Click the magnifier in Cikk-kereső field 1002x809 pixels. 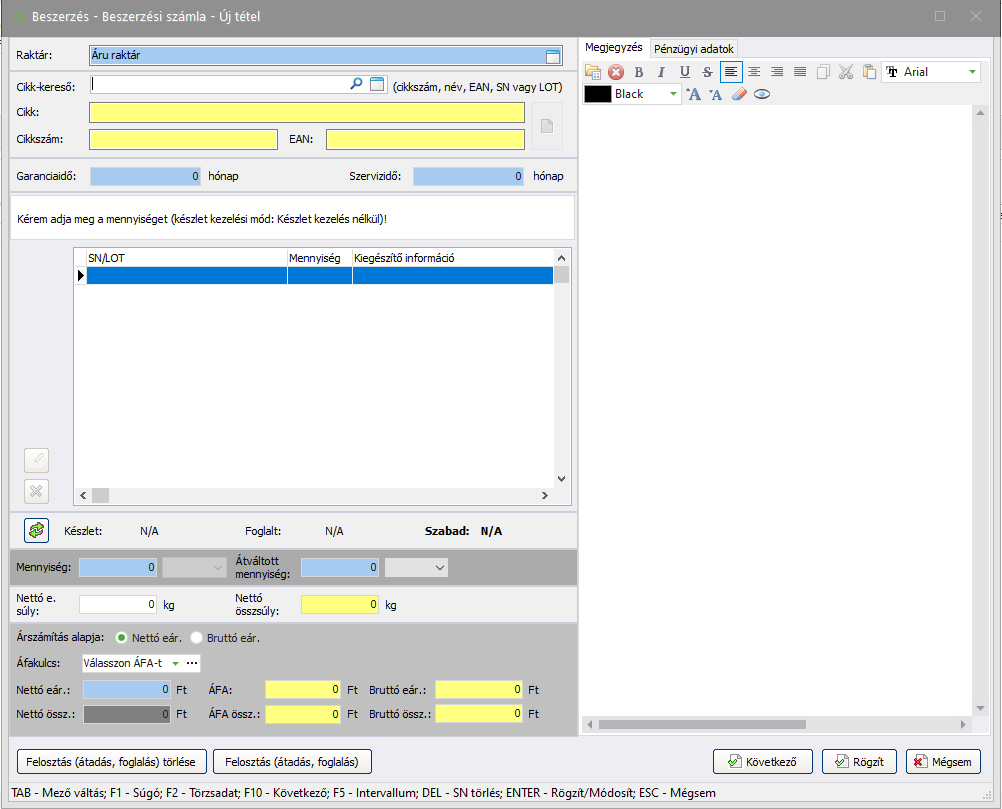[x=356, y=85]
